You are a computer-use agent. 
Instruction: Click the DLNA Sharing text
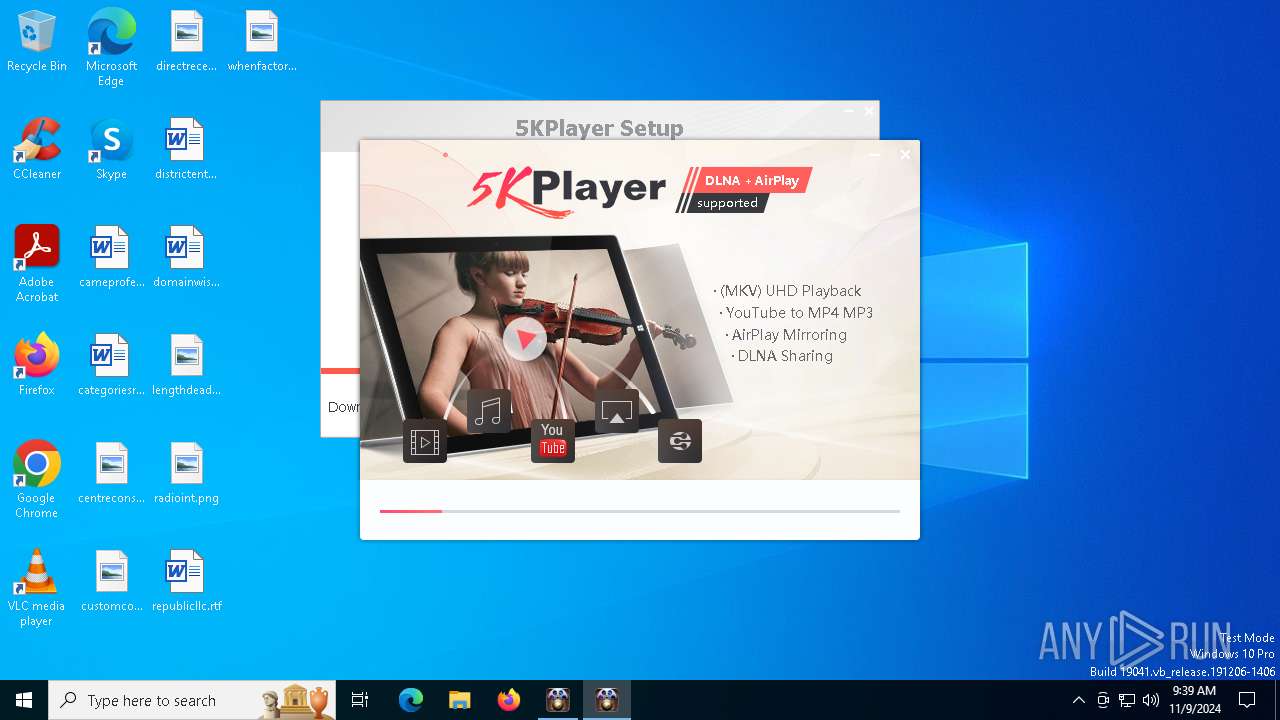click(x=785, y=356)
